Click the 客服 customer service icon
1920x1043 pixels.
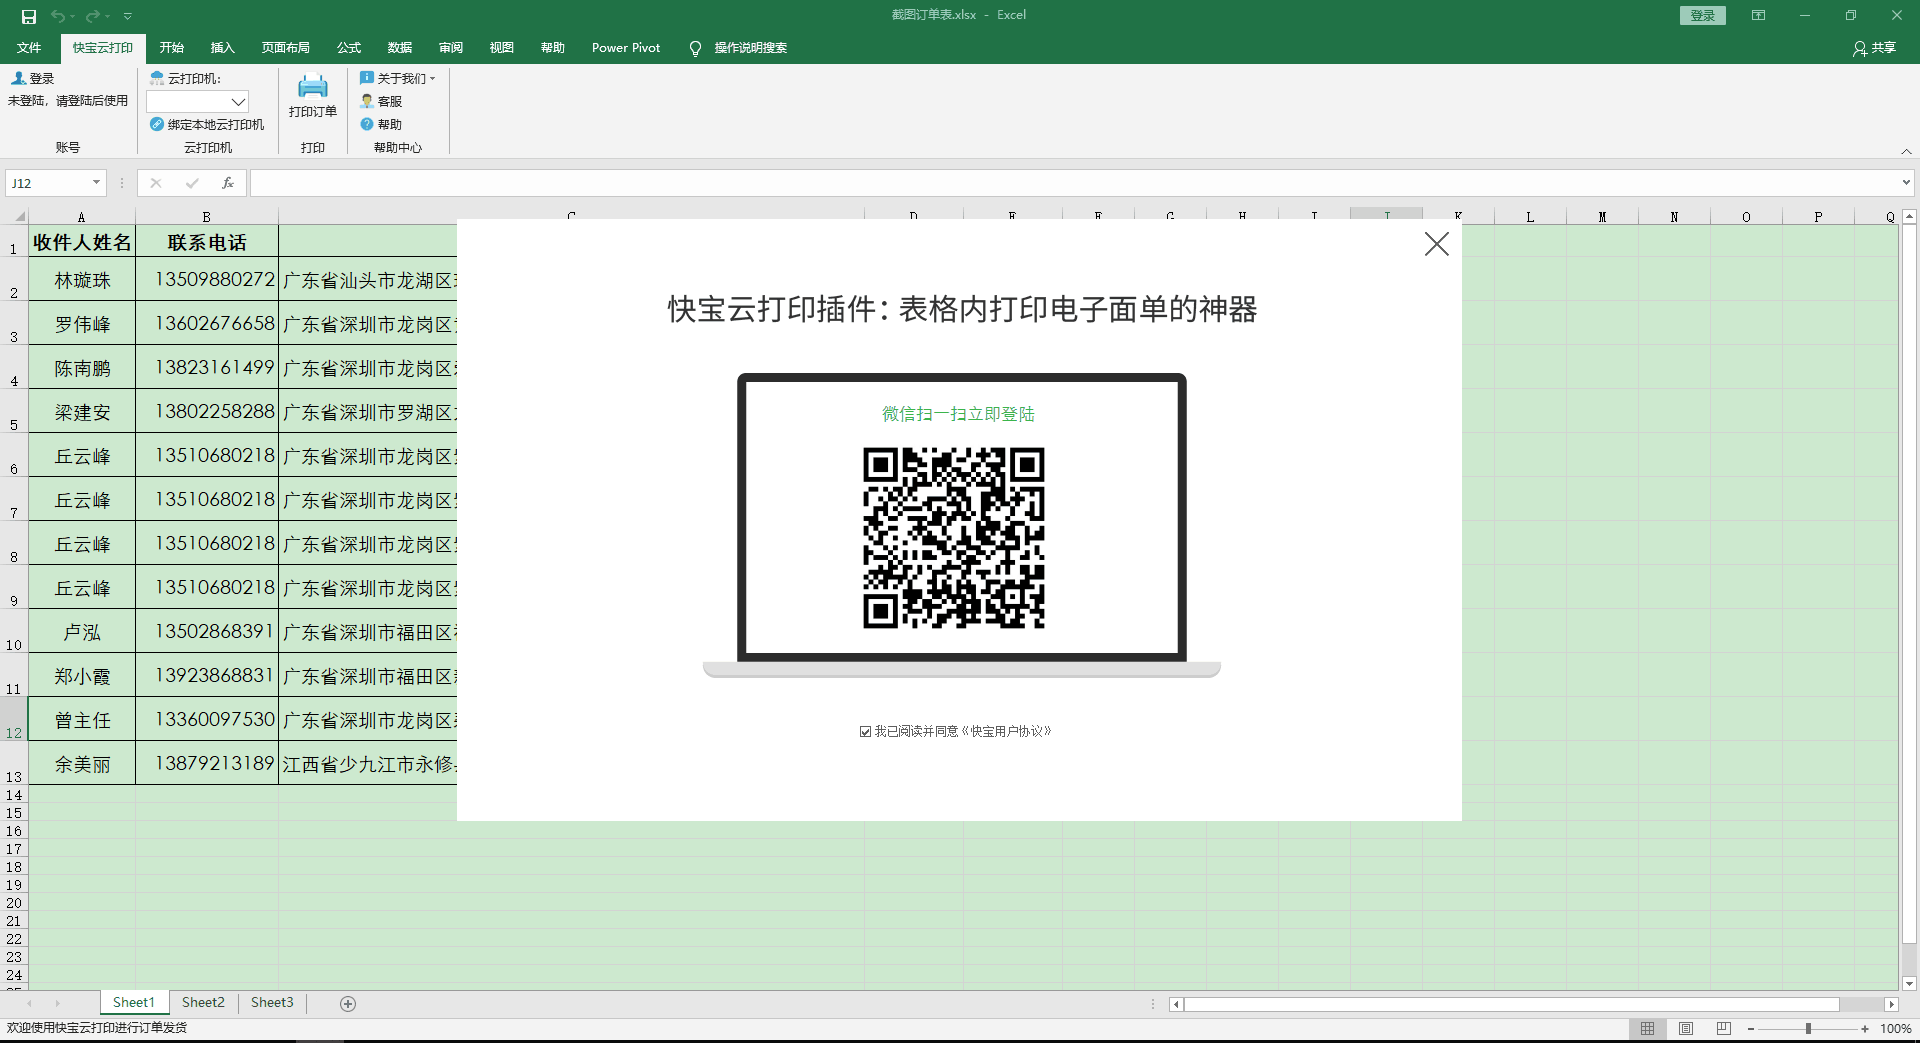pos(367,101)
